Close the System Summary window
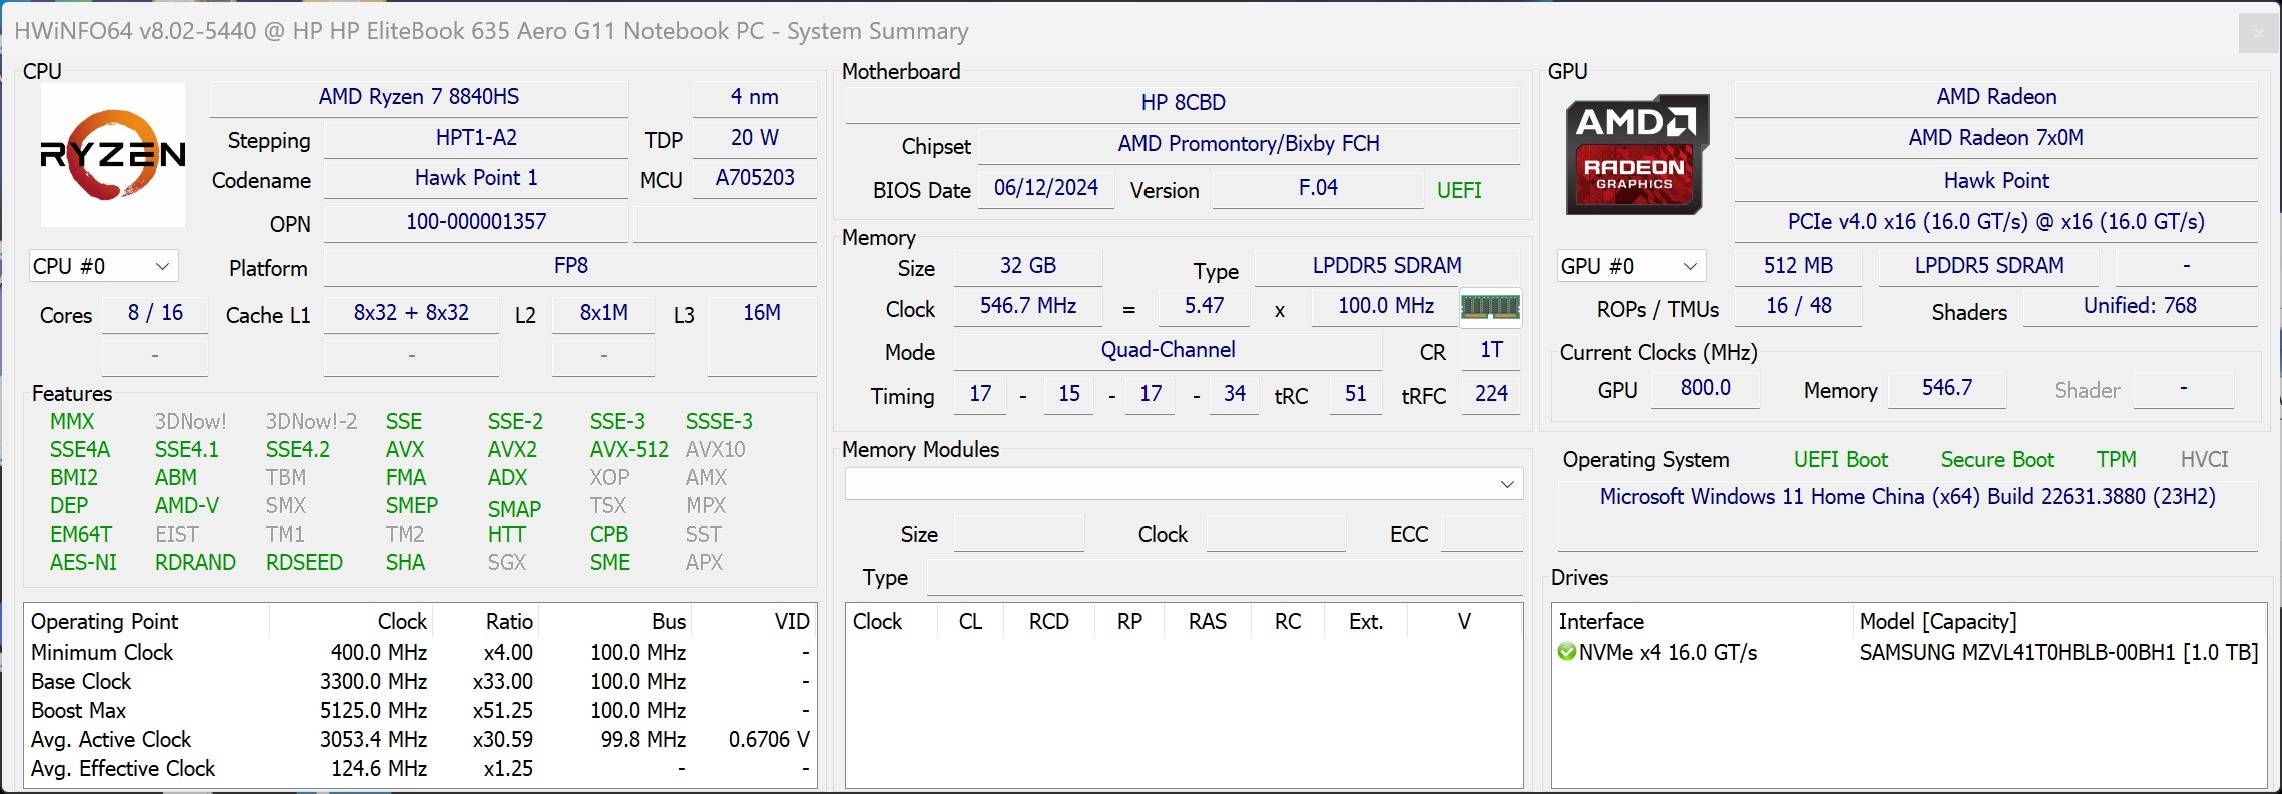 pyautogui.click(x=2257, y=33)
